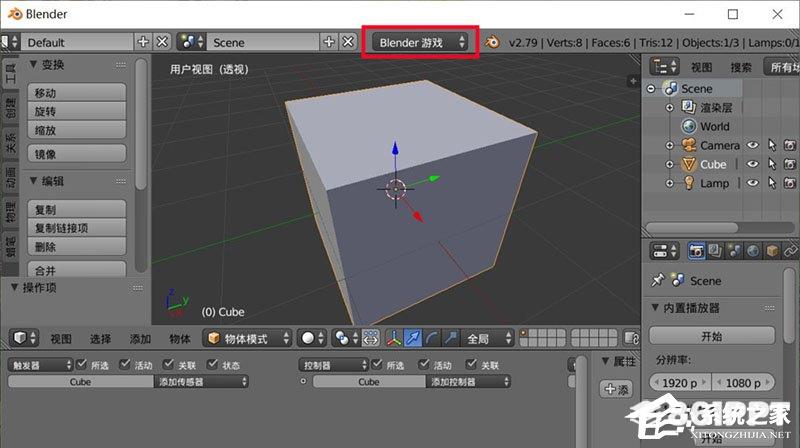Toggle sensors 活动 checkbox
This screenshot has width=800, height=448.
[x=124, y=364]
